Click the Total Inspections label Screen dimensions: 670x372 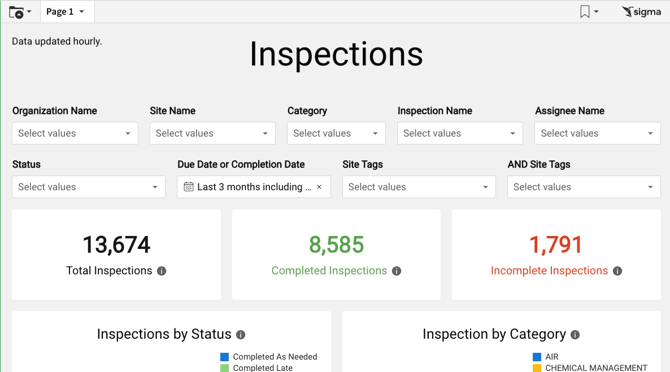point(109,271)
